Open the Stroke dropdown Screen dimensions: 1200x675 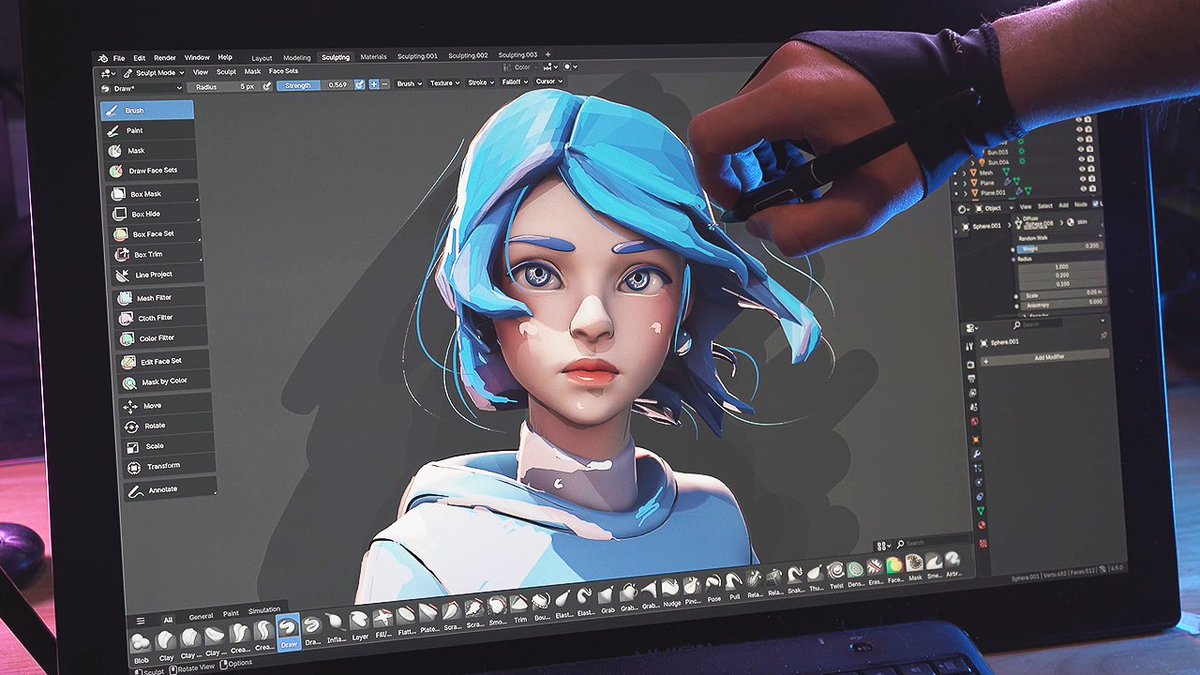click(x=479, y=82)
